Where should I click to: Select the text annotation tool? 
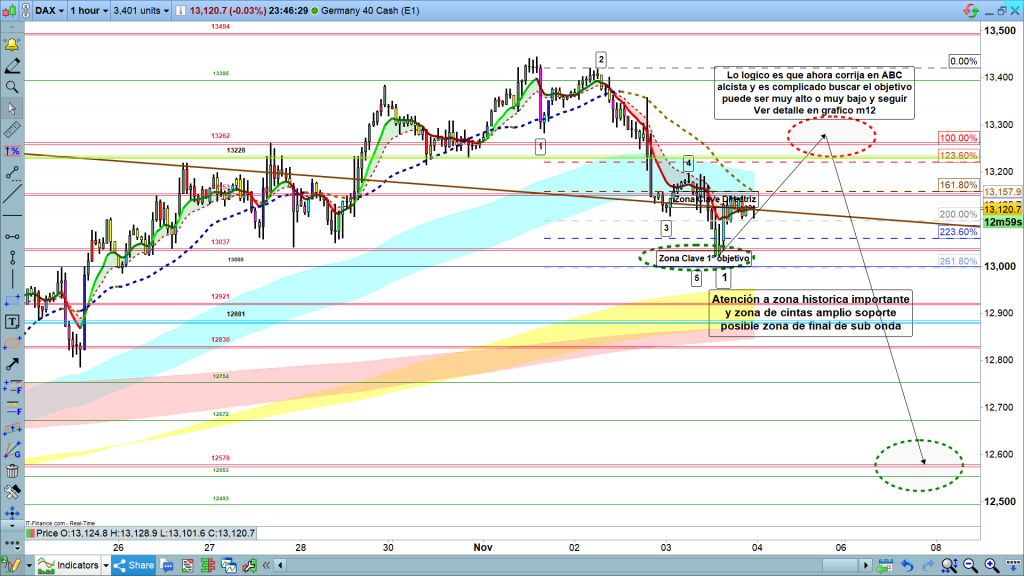12,321
